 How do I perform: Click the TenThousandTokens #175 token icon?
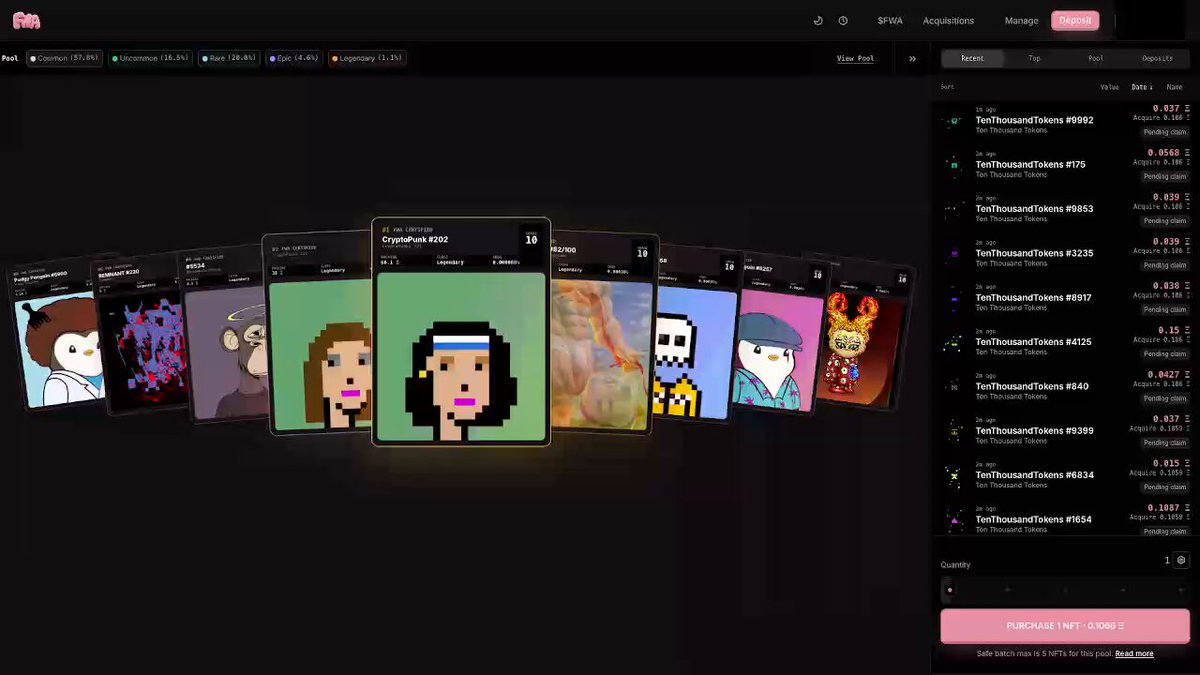[x=954, y=165]
